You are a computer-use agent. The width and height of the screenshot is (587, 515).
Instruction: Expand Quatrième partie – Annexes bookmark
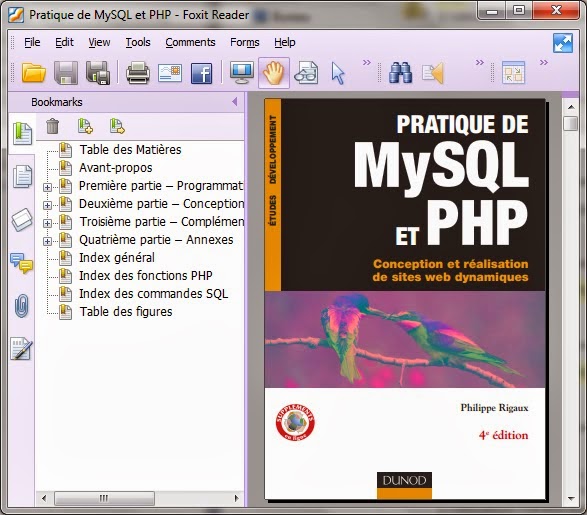[48, 241]
